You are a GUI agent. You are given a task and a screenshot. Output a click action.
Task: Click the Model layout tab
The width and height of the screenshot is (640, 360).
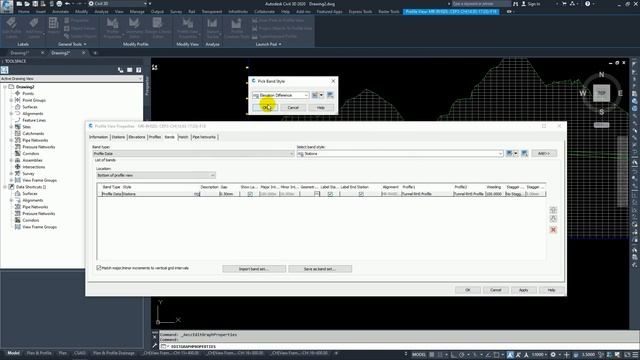[x=13, y=353]
